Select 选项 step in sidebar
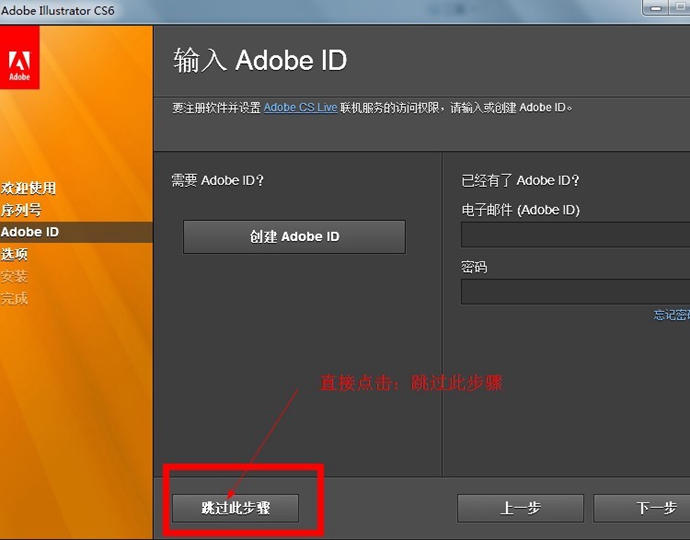Image resolution: width=690 pixels, height=540 pixels. click(x=14, y=254)
